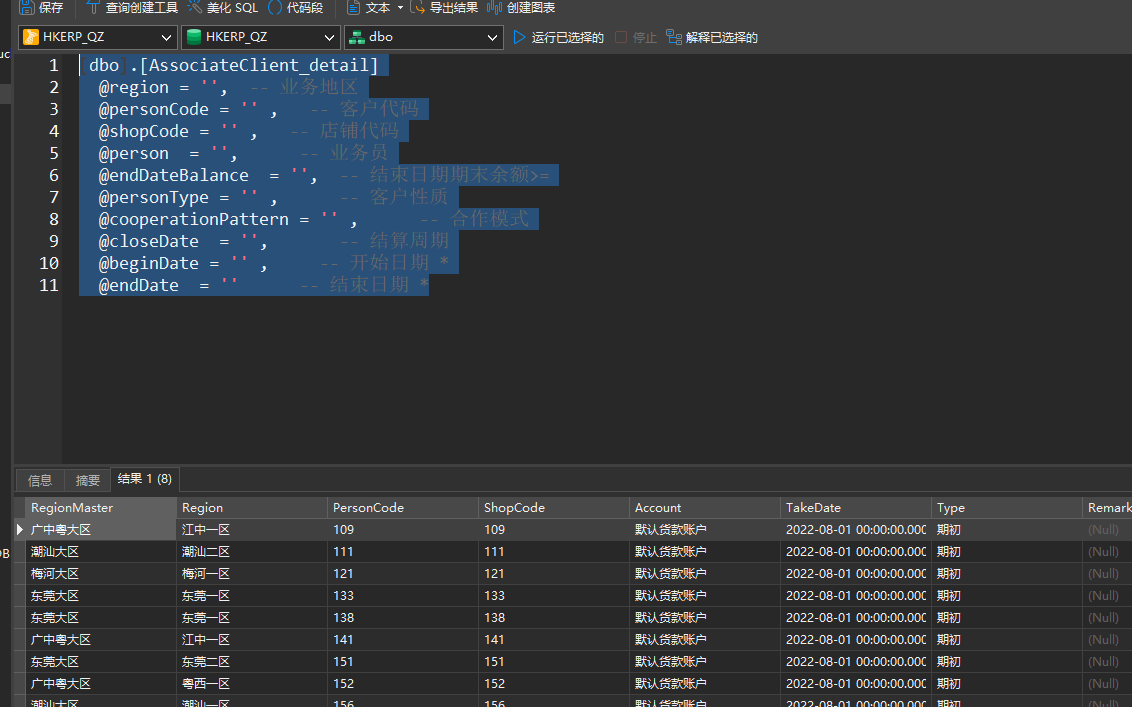The image size is (1132, 707).
Task: Click the PersonCode 109 cell
Action: tap(402, 529)
